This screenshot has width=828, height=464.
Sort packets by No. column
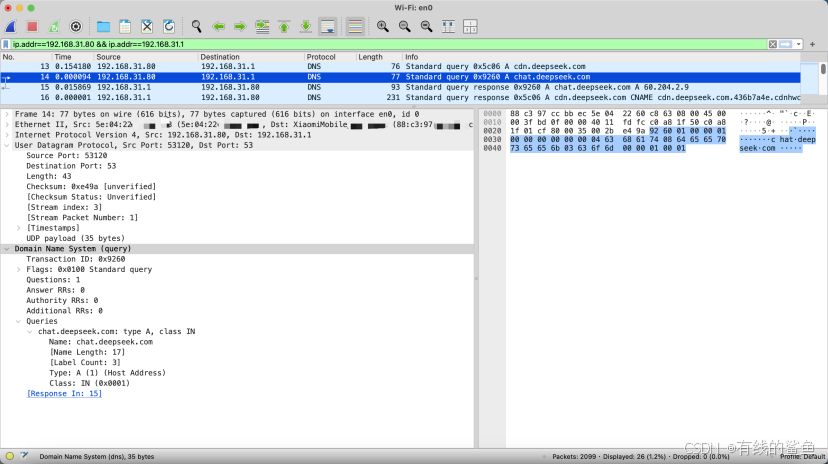coord(26,56)
